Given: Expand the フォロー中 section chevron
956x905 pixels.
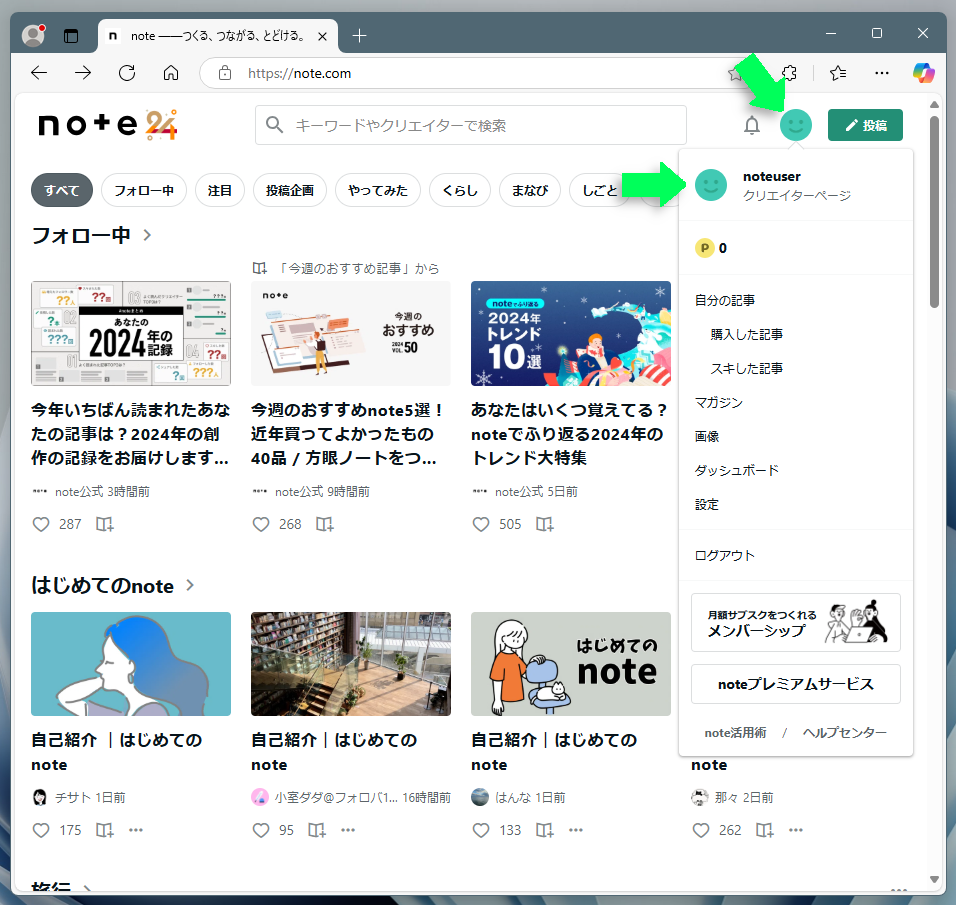Looking at the screenshot, I should 147,235.
